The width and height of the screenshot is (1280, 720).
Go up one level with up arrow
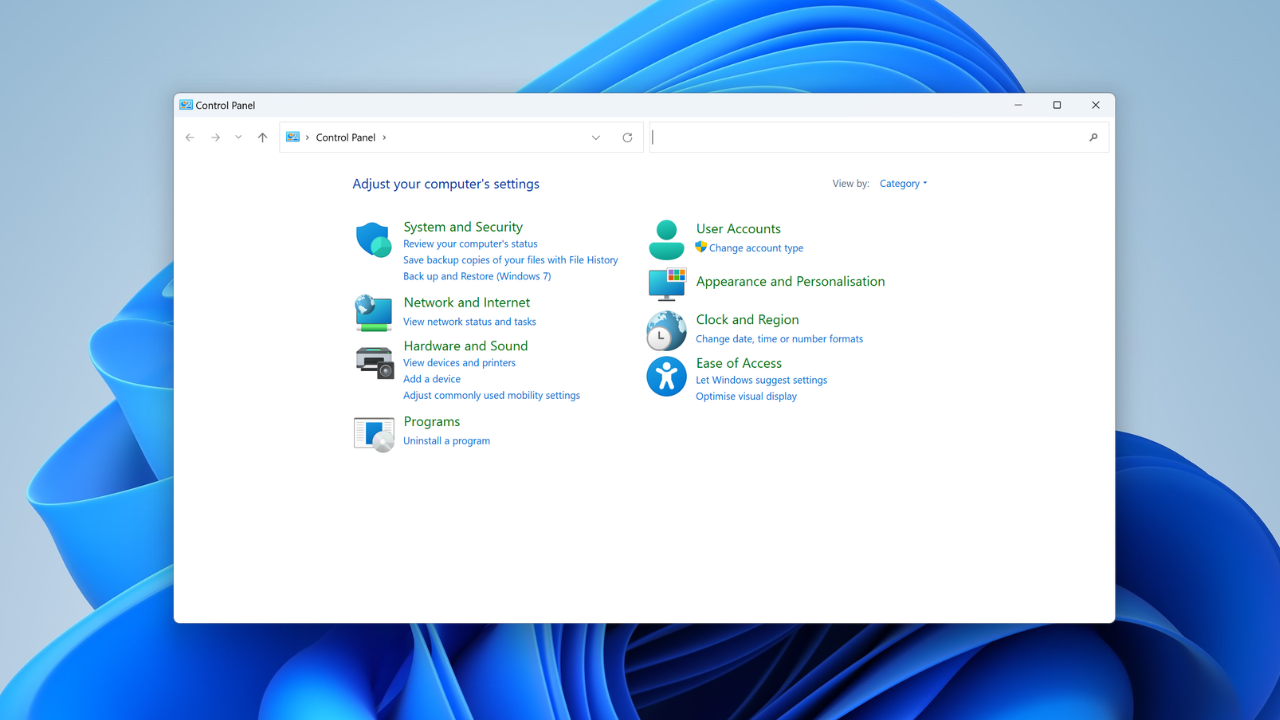(x=262, y=138)
